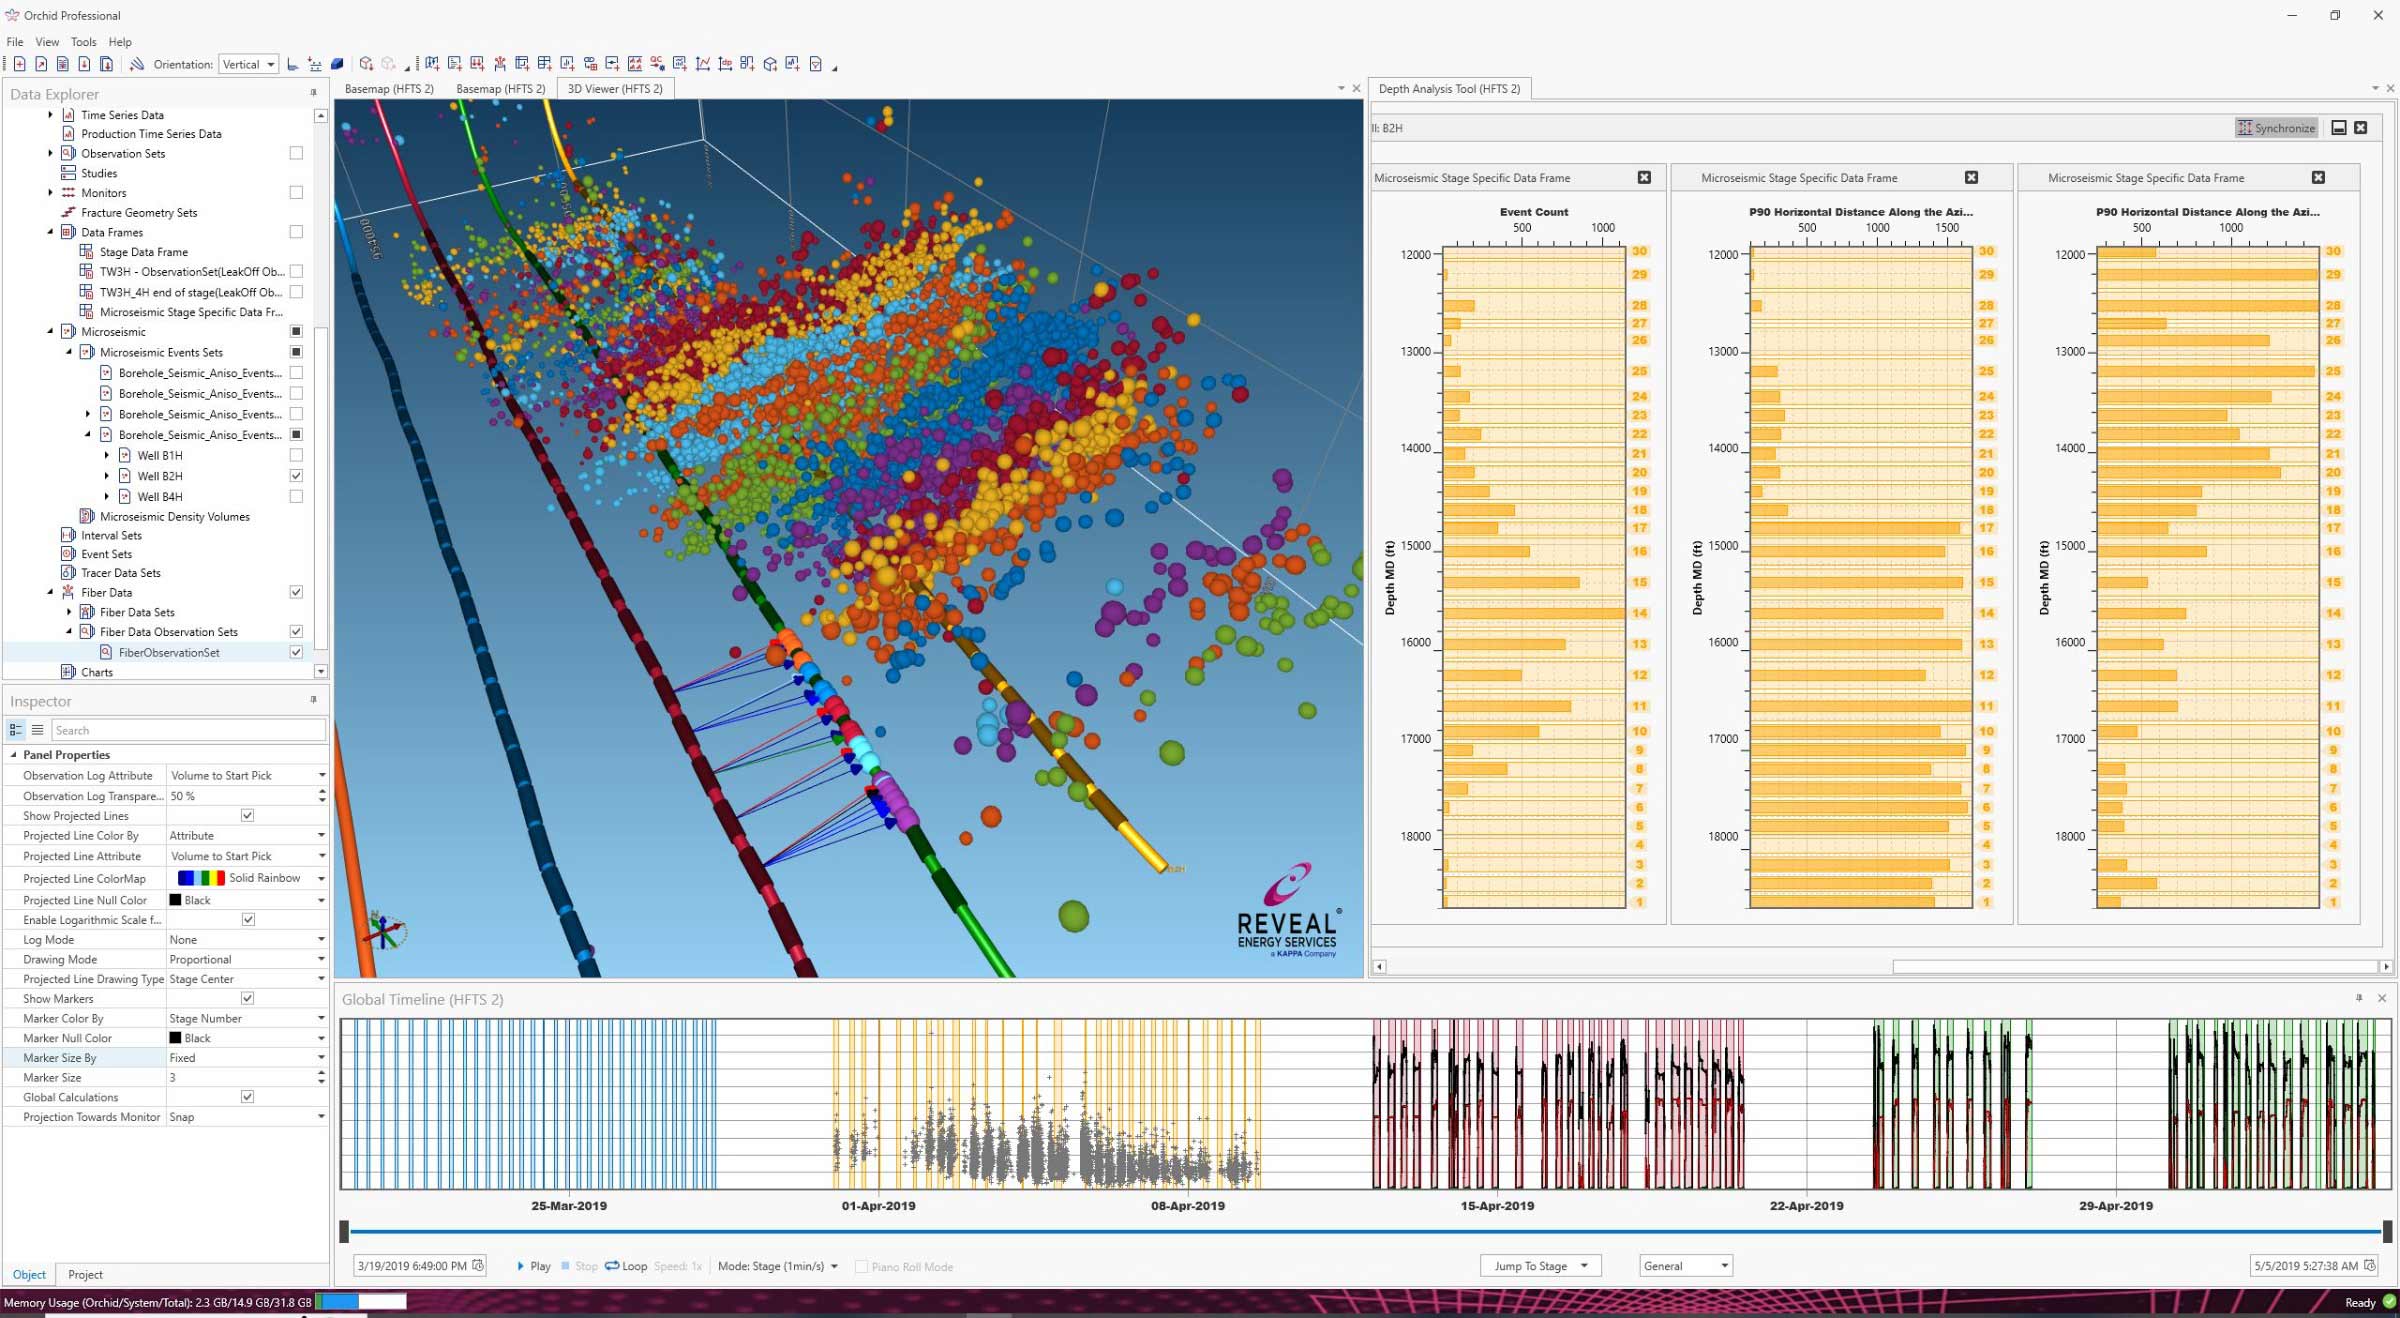Viewport: 2400px width, 1318px height.
Task: Open the Jump To Stage dropdown
Action: [1540, 1266]
